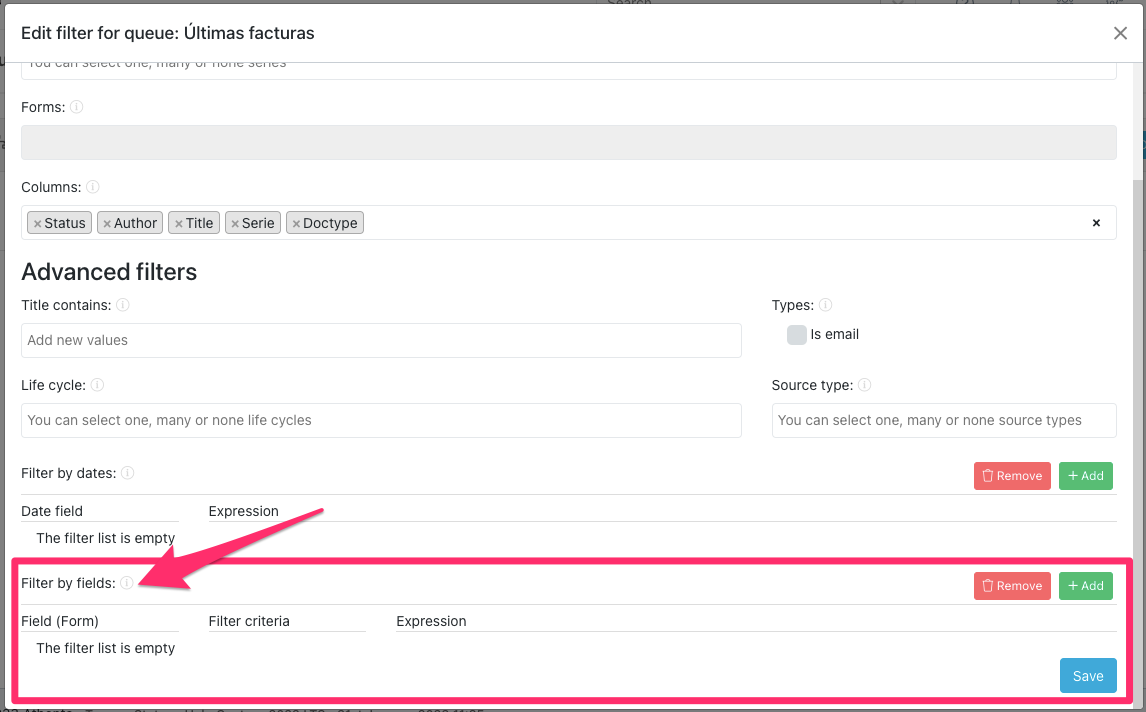Clear all selected columns with the x
1146x712 pixels.
[1096, 223]
